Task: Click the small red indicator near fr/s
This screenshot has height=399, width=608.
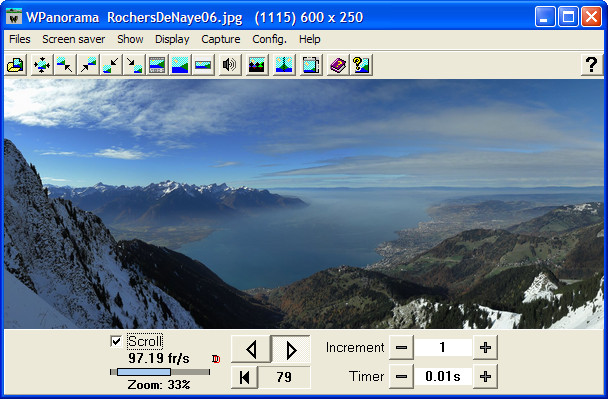Action: 216,359
